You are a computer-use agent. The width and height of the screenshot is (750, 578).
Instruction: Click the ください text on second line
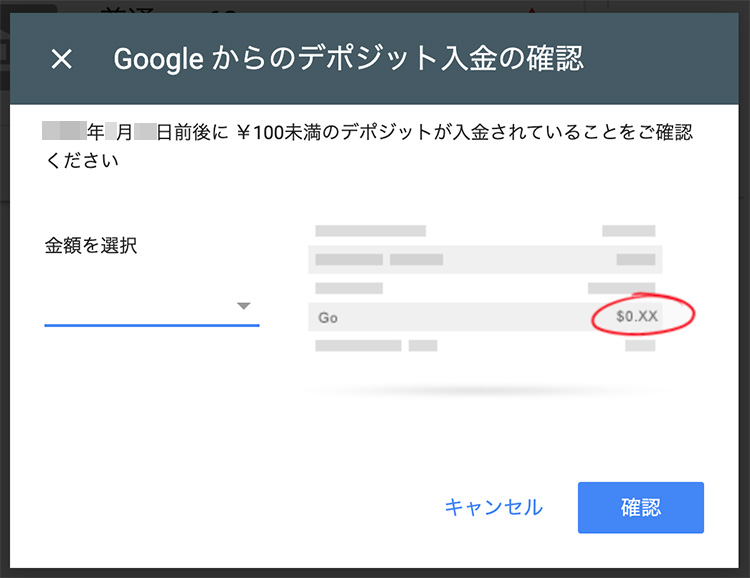(82, 161)
